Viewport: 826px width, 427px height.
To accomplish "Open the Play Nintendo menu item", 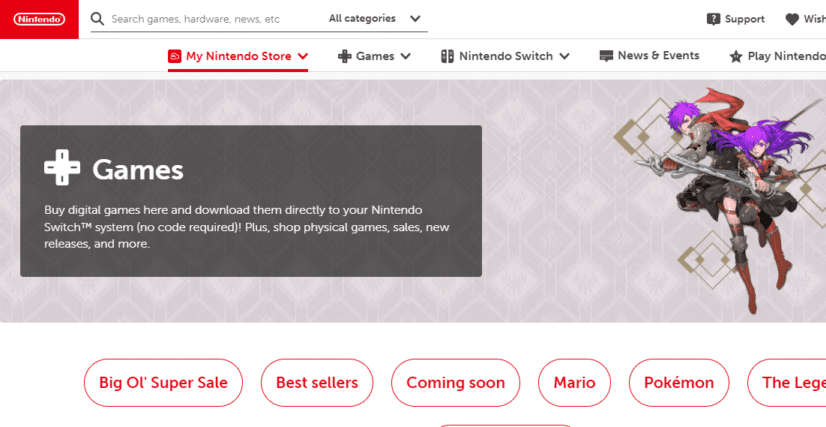I will point(778,56).
